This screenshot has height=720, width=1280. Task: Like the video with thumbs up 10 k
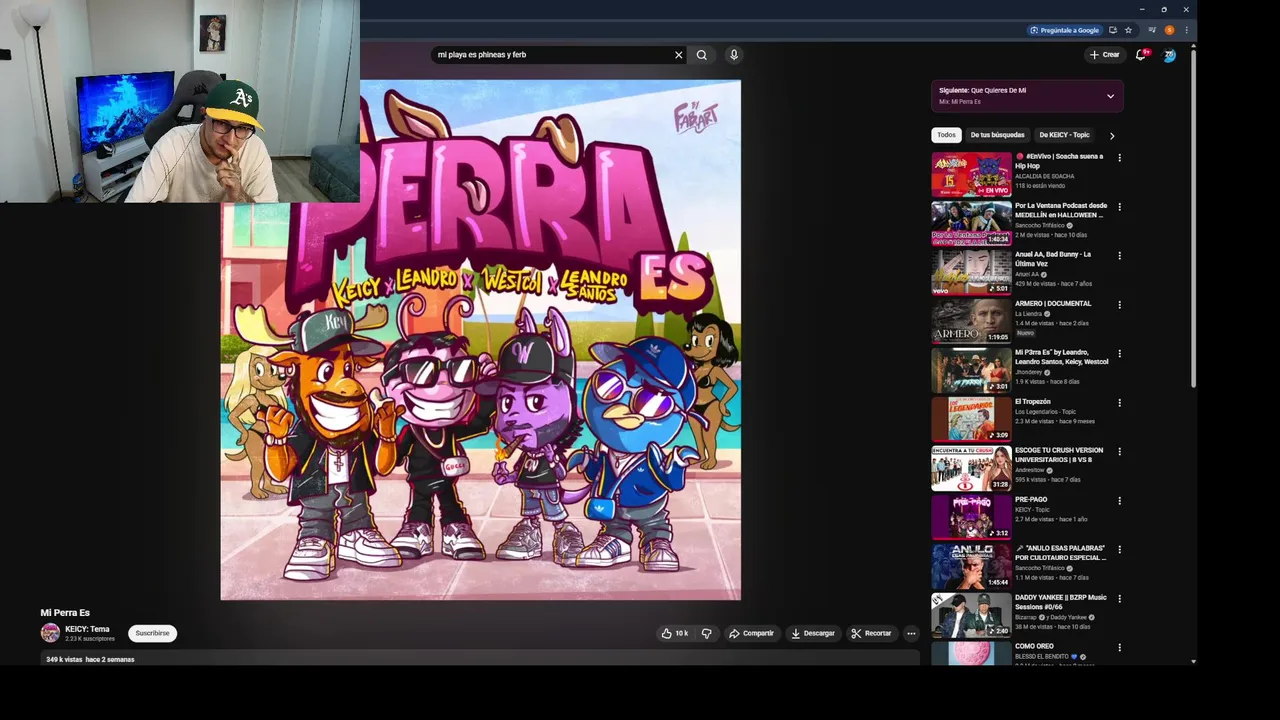click(675, 633)
